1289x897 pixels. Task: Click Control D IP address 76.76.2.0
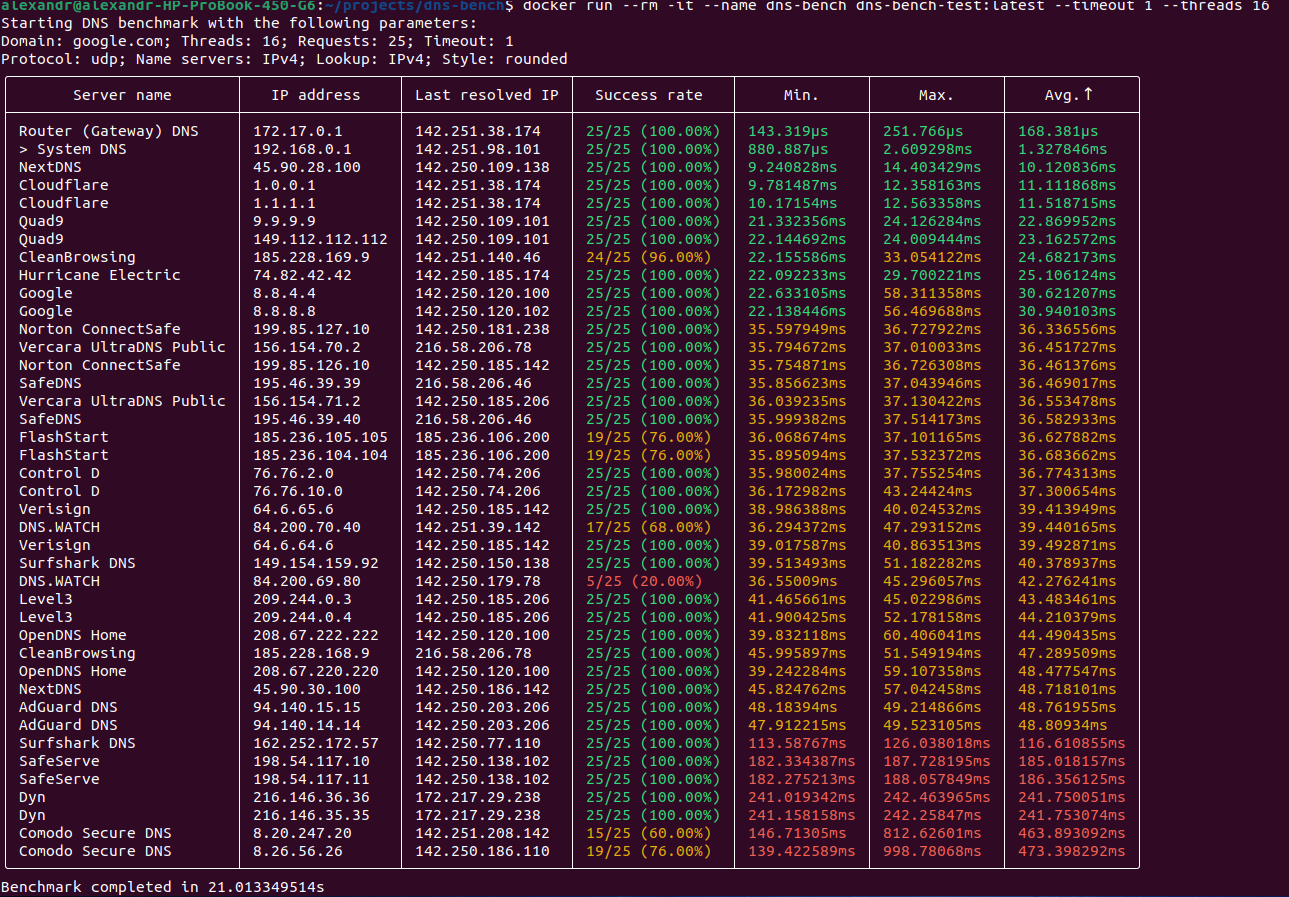click(x=293, y=473)
